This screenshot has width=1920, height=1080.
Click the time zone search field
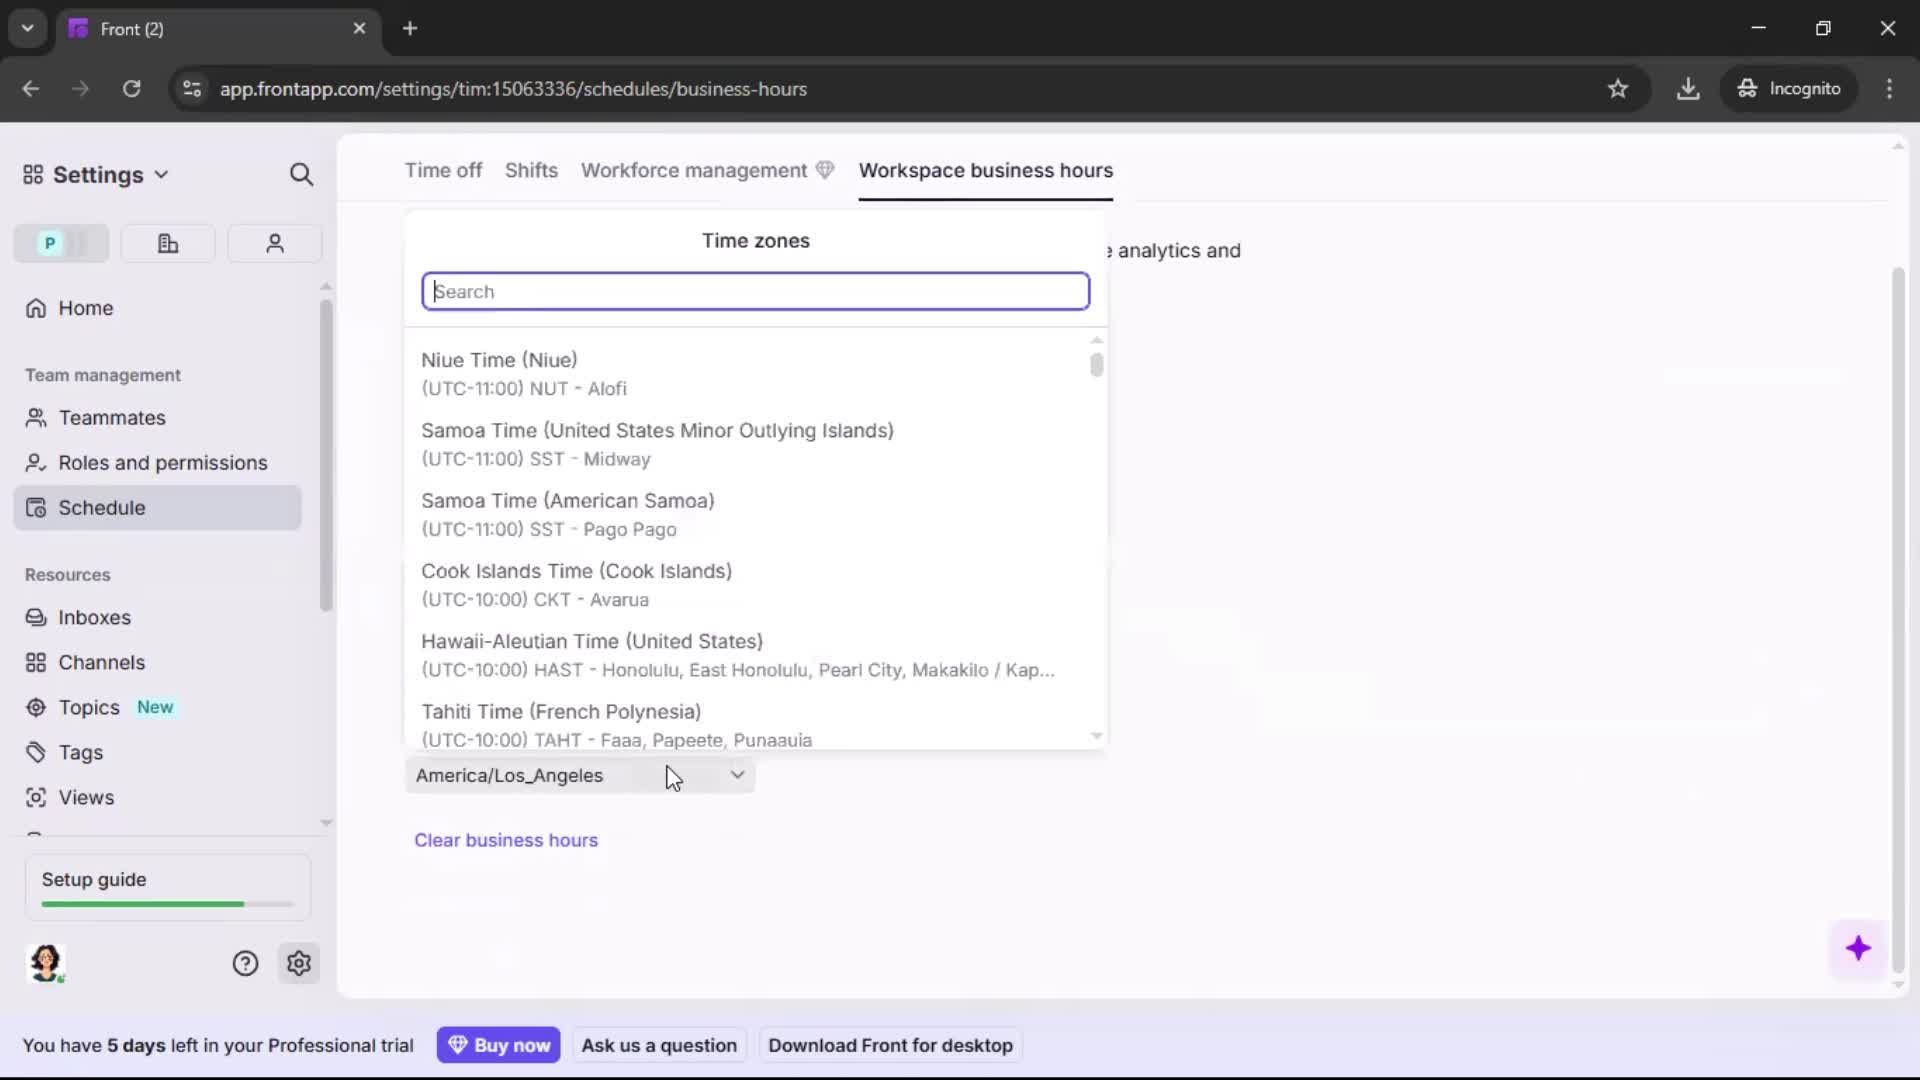(x=755, y=291)
